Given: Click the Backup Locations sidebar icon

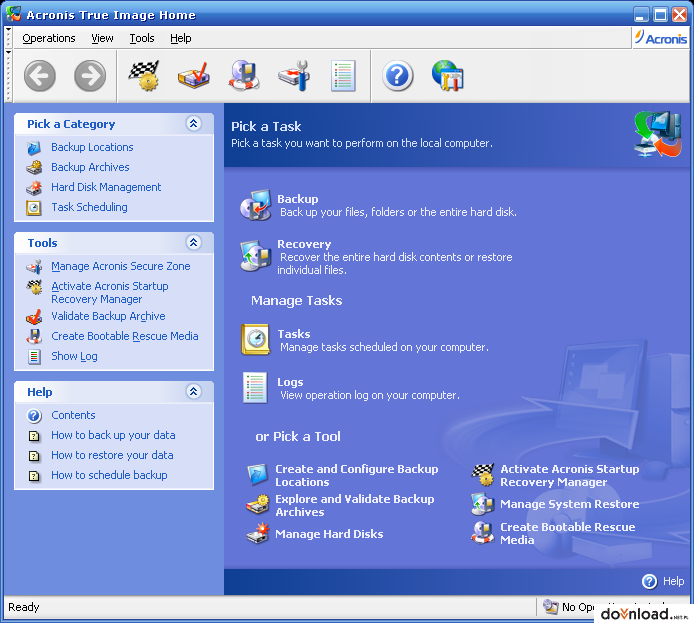Looking at the screenshot, I should pos(34,148).
